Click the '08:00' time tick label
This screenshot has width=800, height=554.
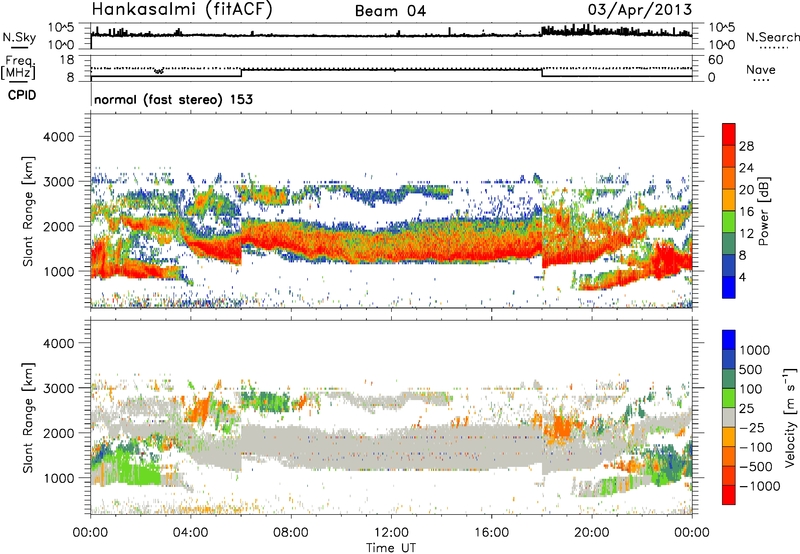click(291, 533)
